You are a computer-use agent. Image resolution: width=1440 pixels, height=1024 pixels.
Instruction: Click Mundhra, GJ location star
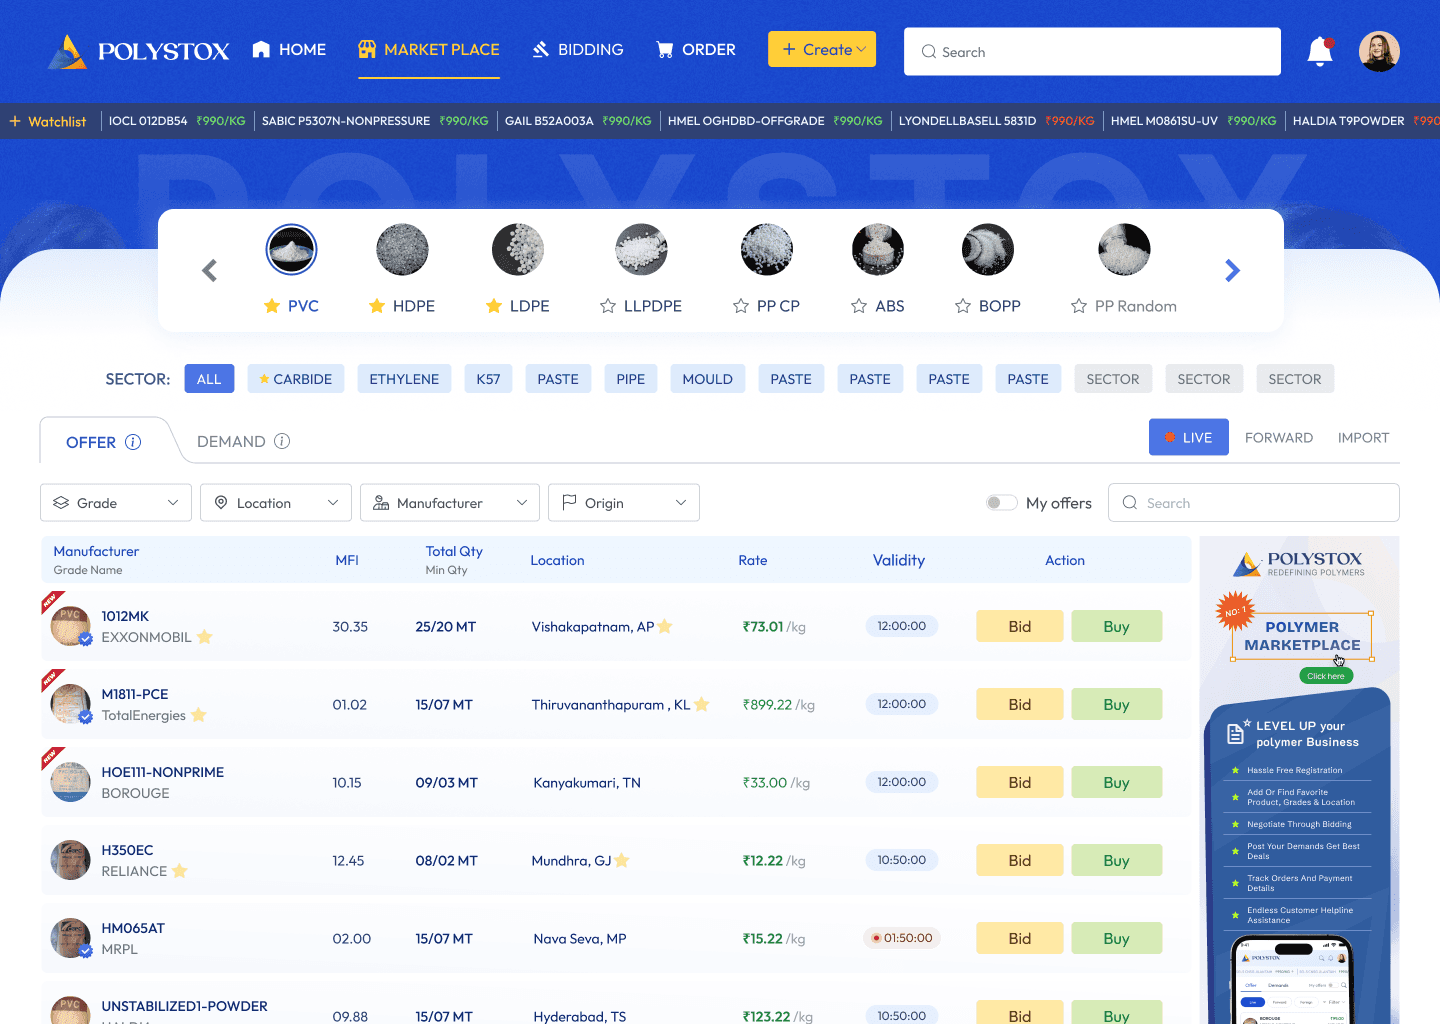pos(622,860)
